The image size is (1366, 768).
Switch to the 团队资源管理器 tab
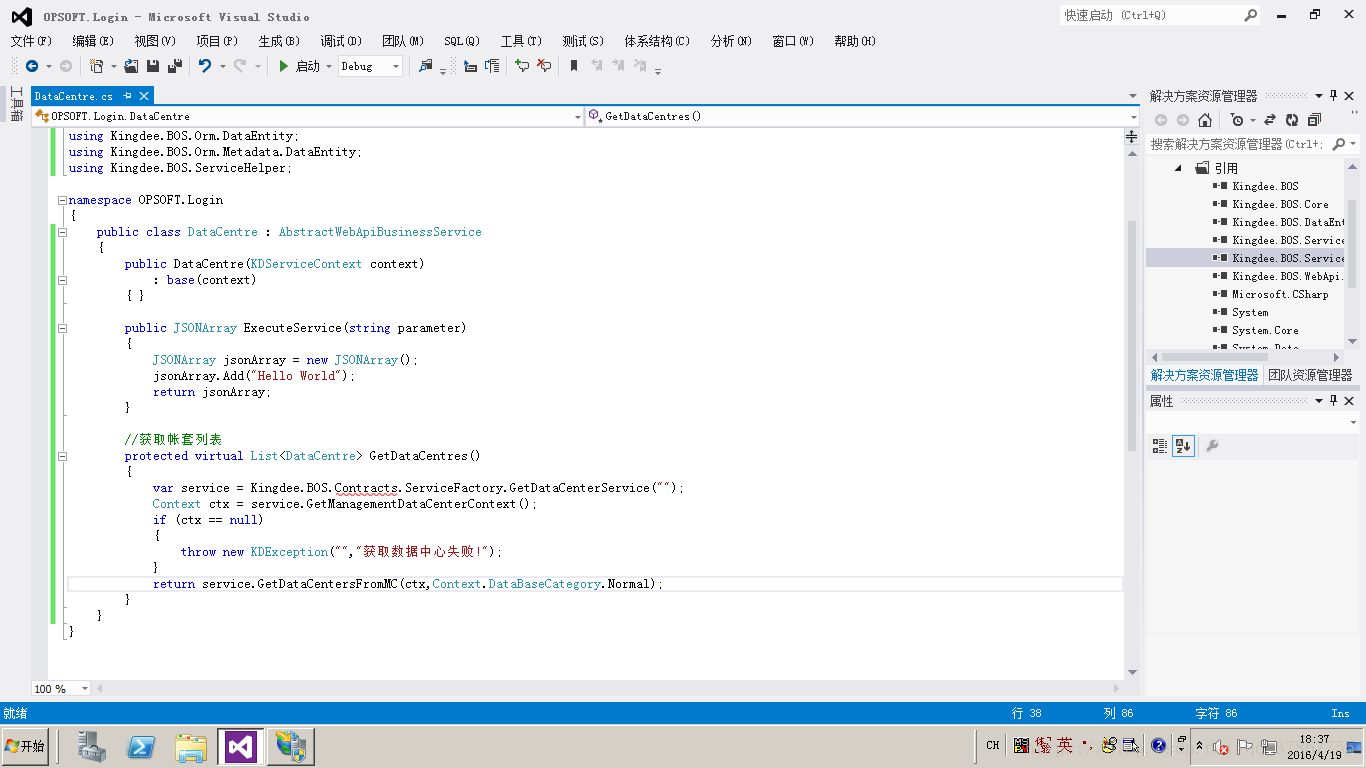pyautogui.click(x=1310, y=375)
